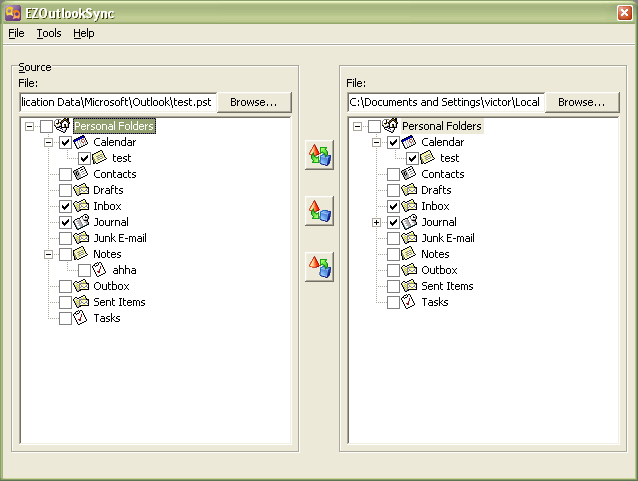Click the source Tasks clipboard icon
This screenshot has width=638, height=481.
pos(81,317)
